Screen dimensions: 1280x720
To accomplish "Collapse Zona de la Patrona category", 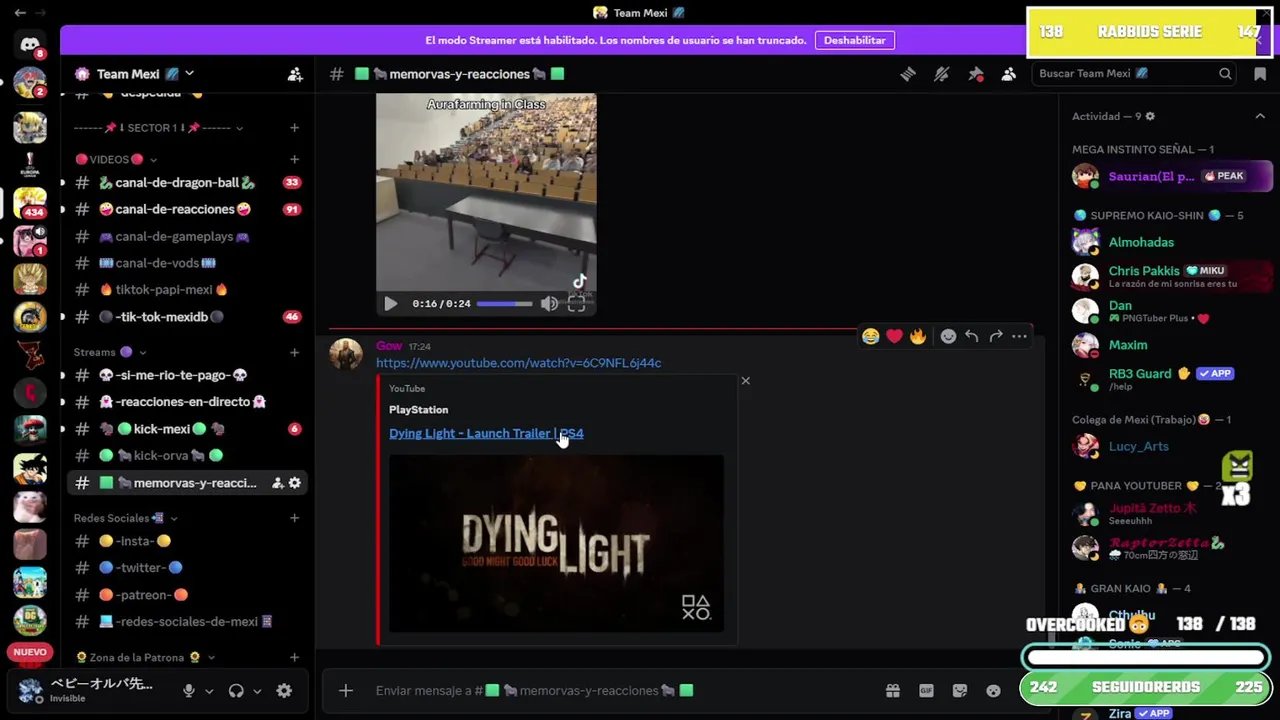I will pyautogui.click(x=145, y=658).
